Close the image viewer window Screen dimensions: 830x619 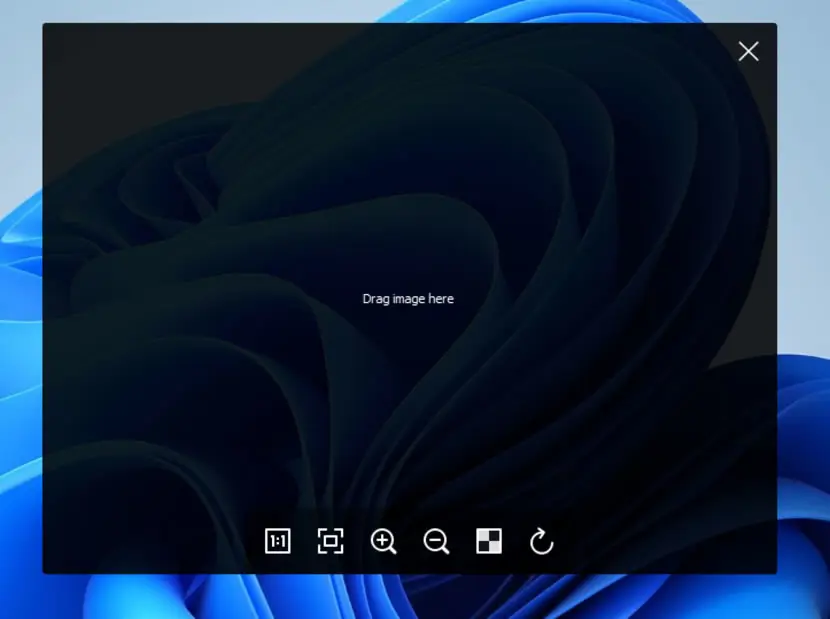tap(748, 51)
